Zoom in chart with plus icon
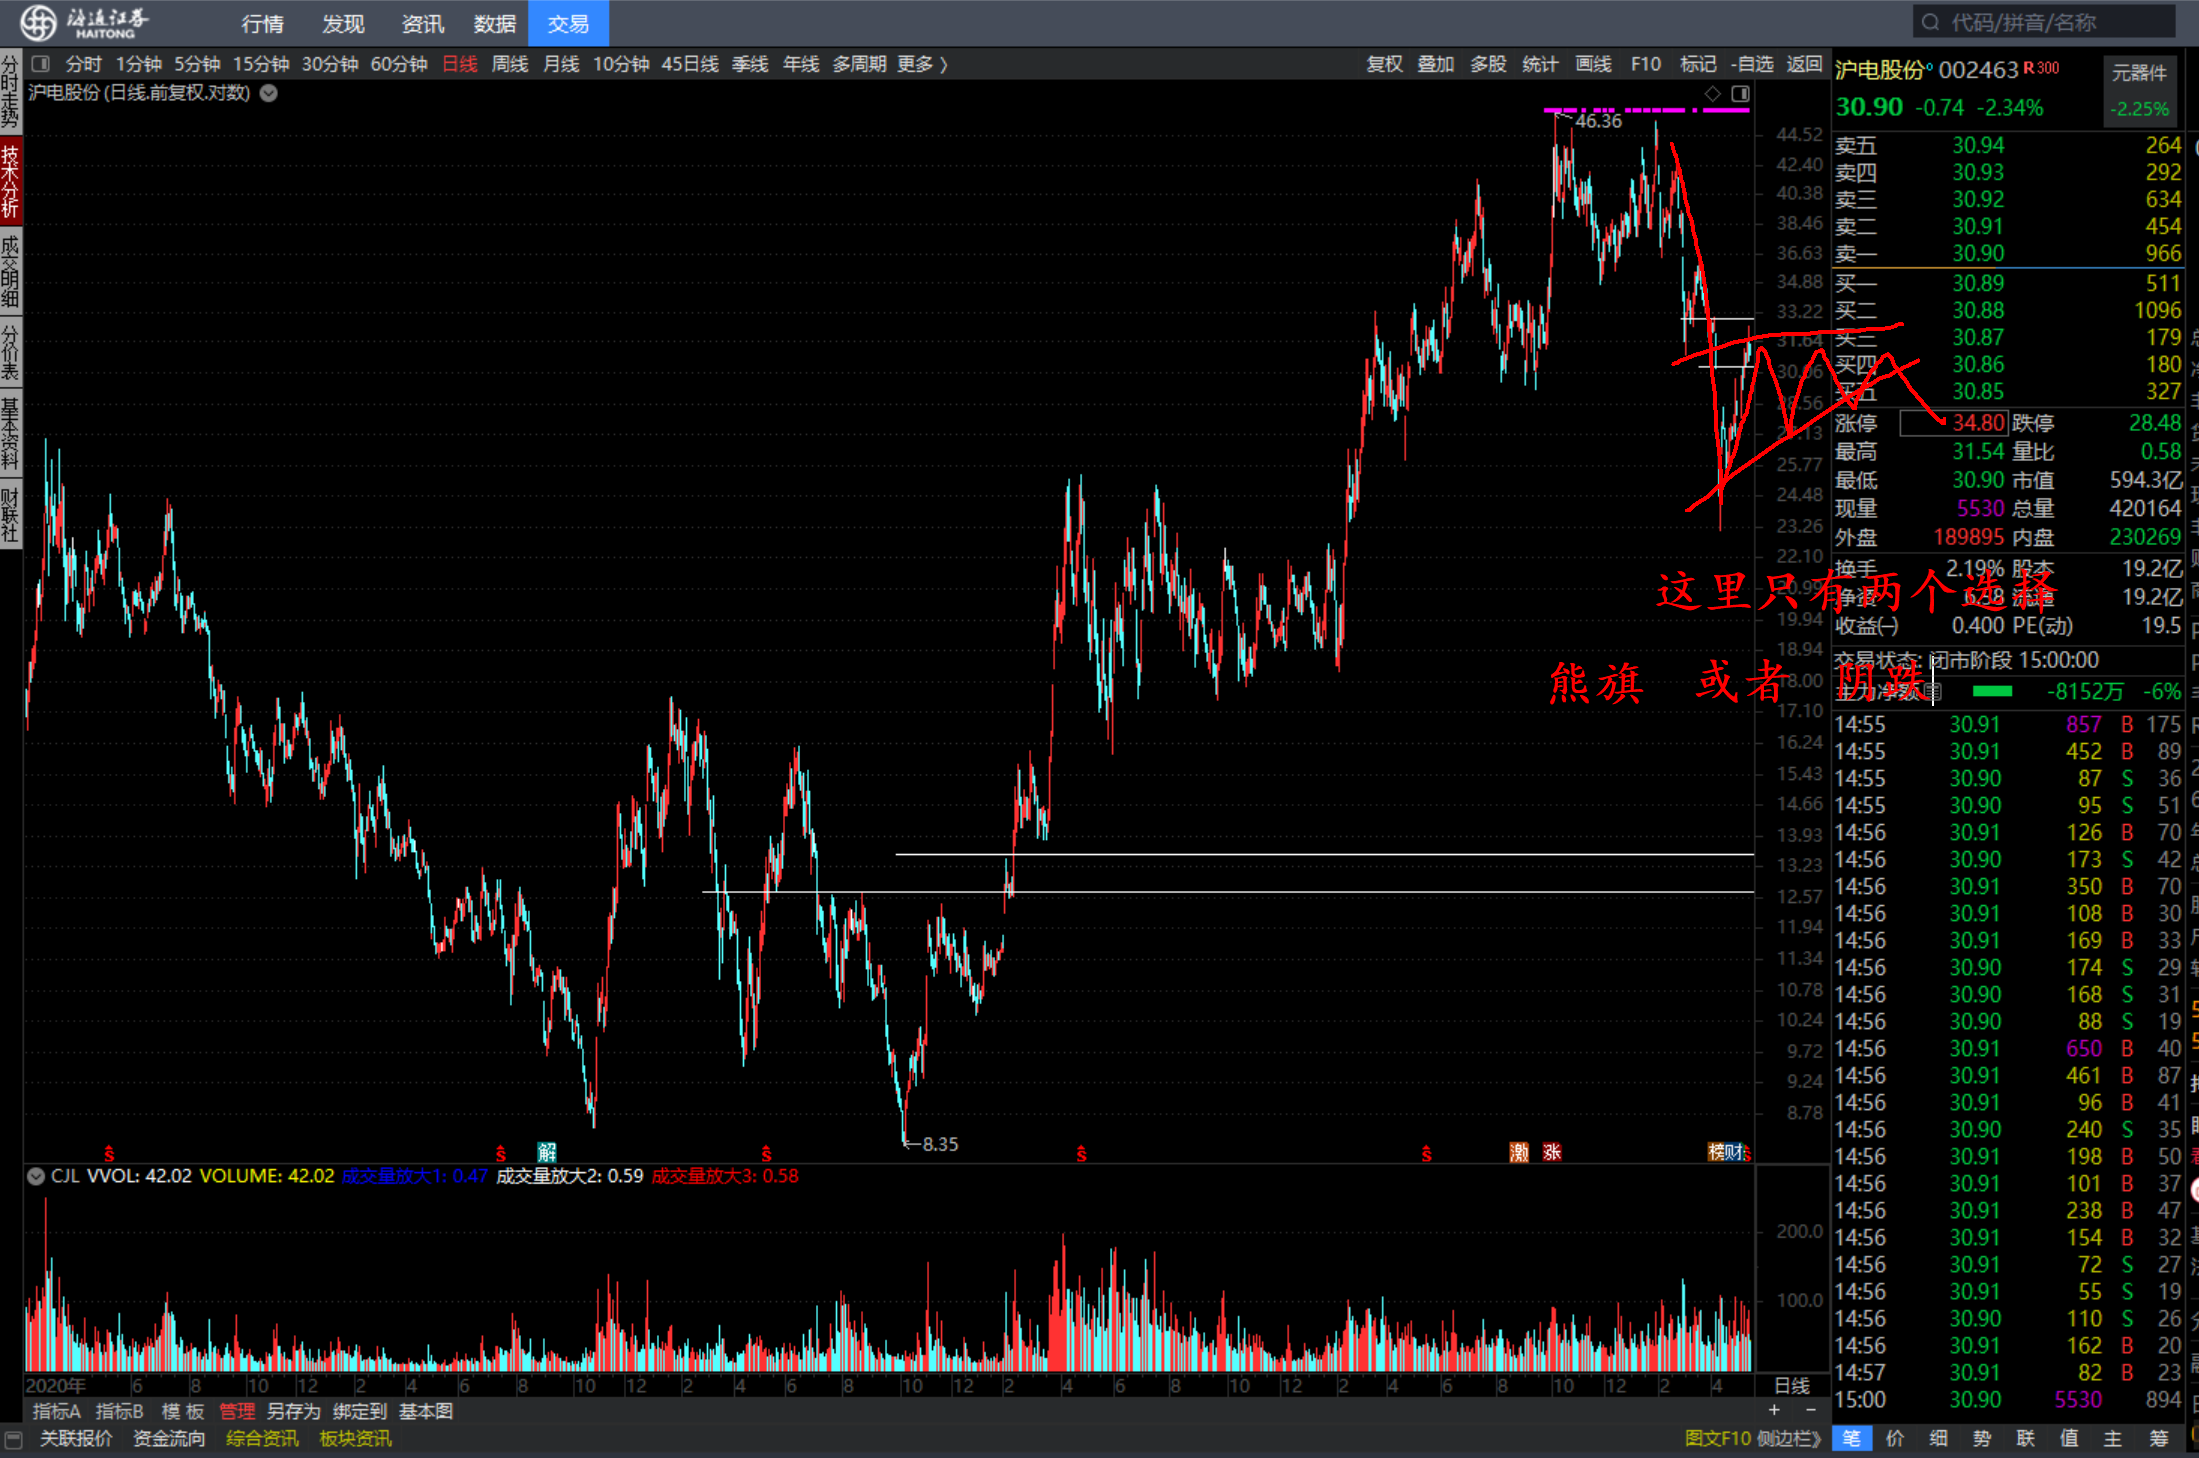This screenshot has height=1458, width=2199. click(1774, 1410)
